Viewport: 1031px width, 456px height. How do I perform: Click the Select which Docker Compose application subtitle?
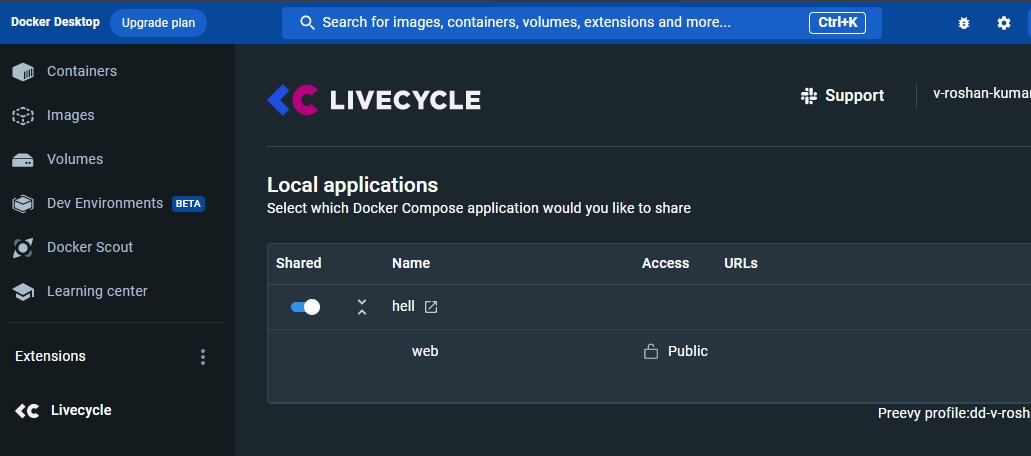[479, 209]
